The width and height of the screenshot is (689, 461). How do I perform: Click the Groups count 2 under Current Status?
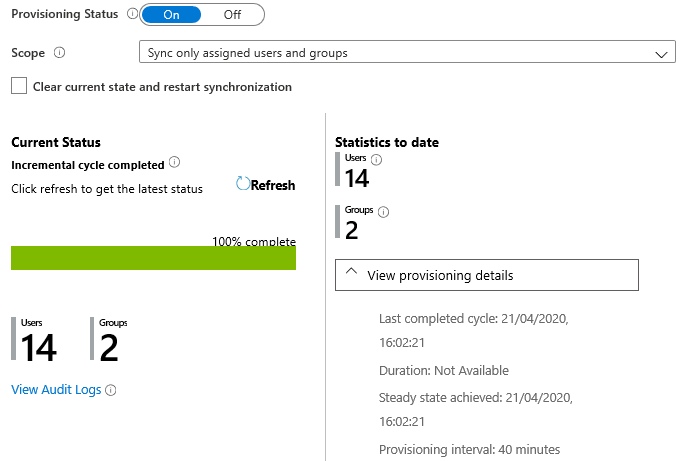pos(109,348)
